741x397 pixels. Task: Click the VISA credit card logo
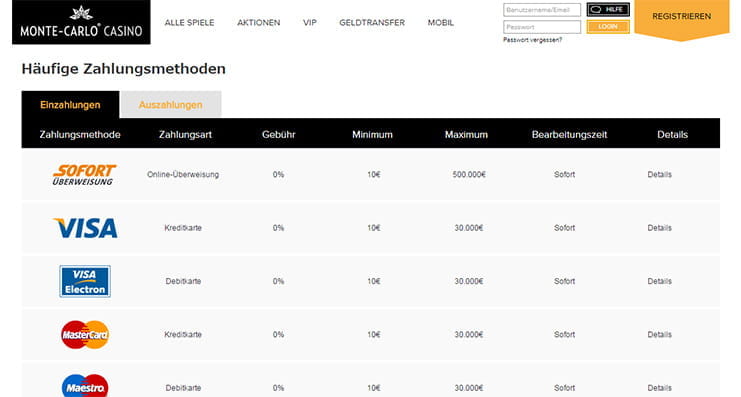point(86,228)
